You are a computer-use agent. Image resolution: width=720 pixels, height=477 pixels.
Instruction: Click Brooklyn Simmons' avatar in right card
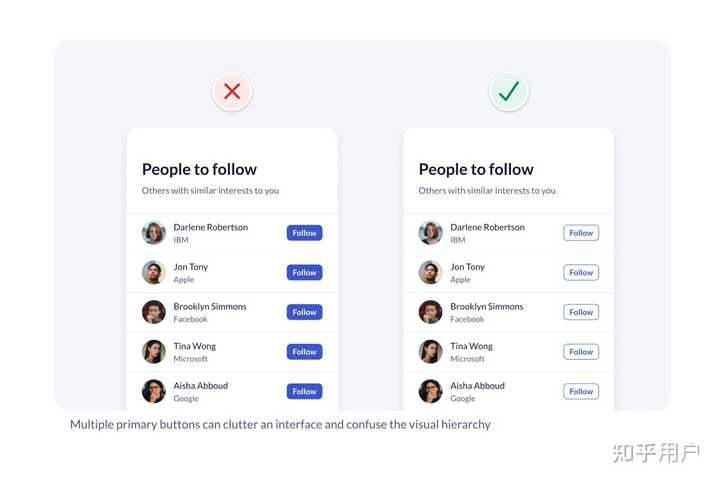pyautogui.click(x=431, y=312)
